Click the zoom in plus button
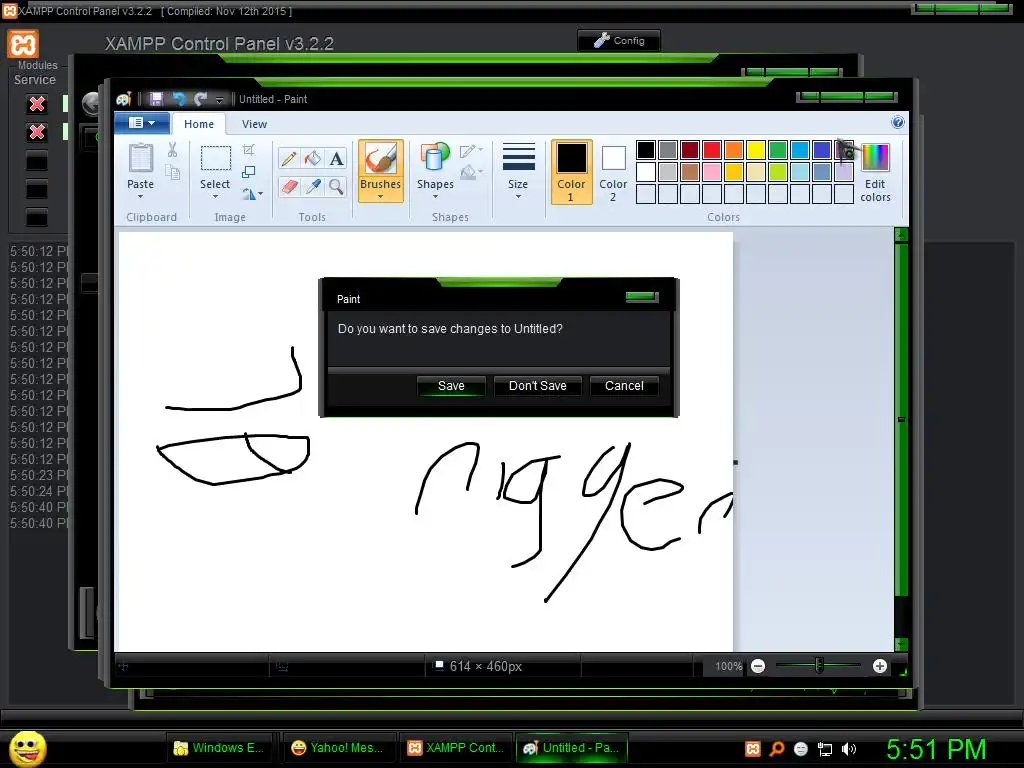 point(880,666)
